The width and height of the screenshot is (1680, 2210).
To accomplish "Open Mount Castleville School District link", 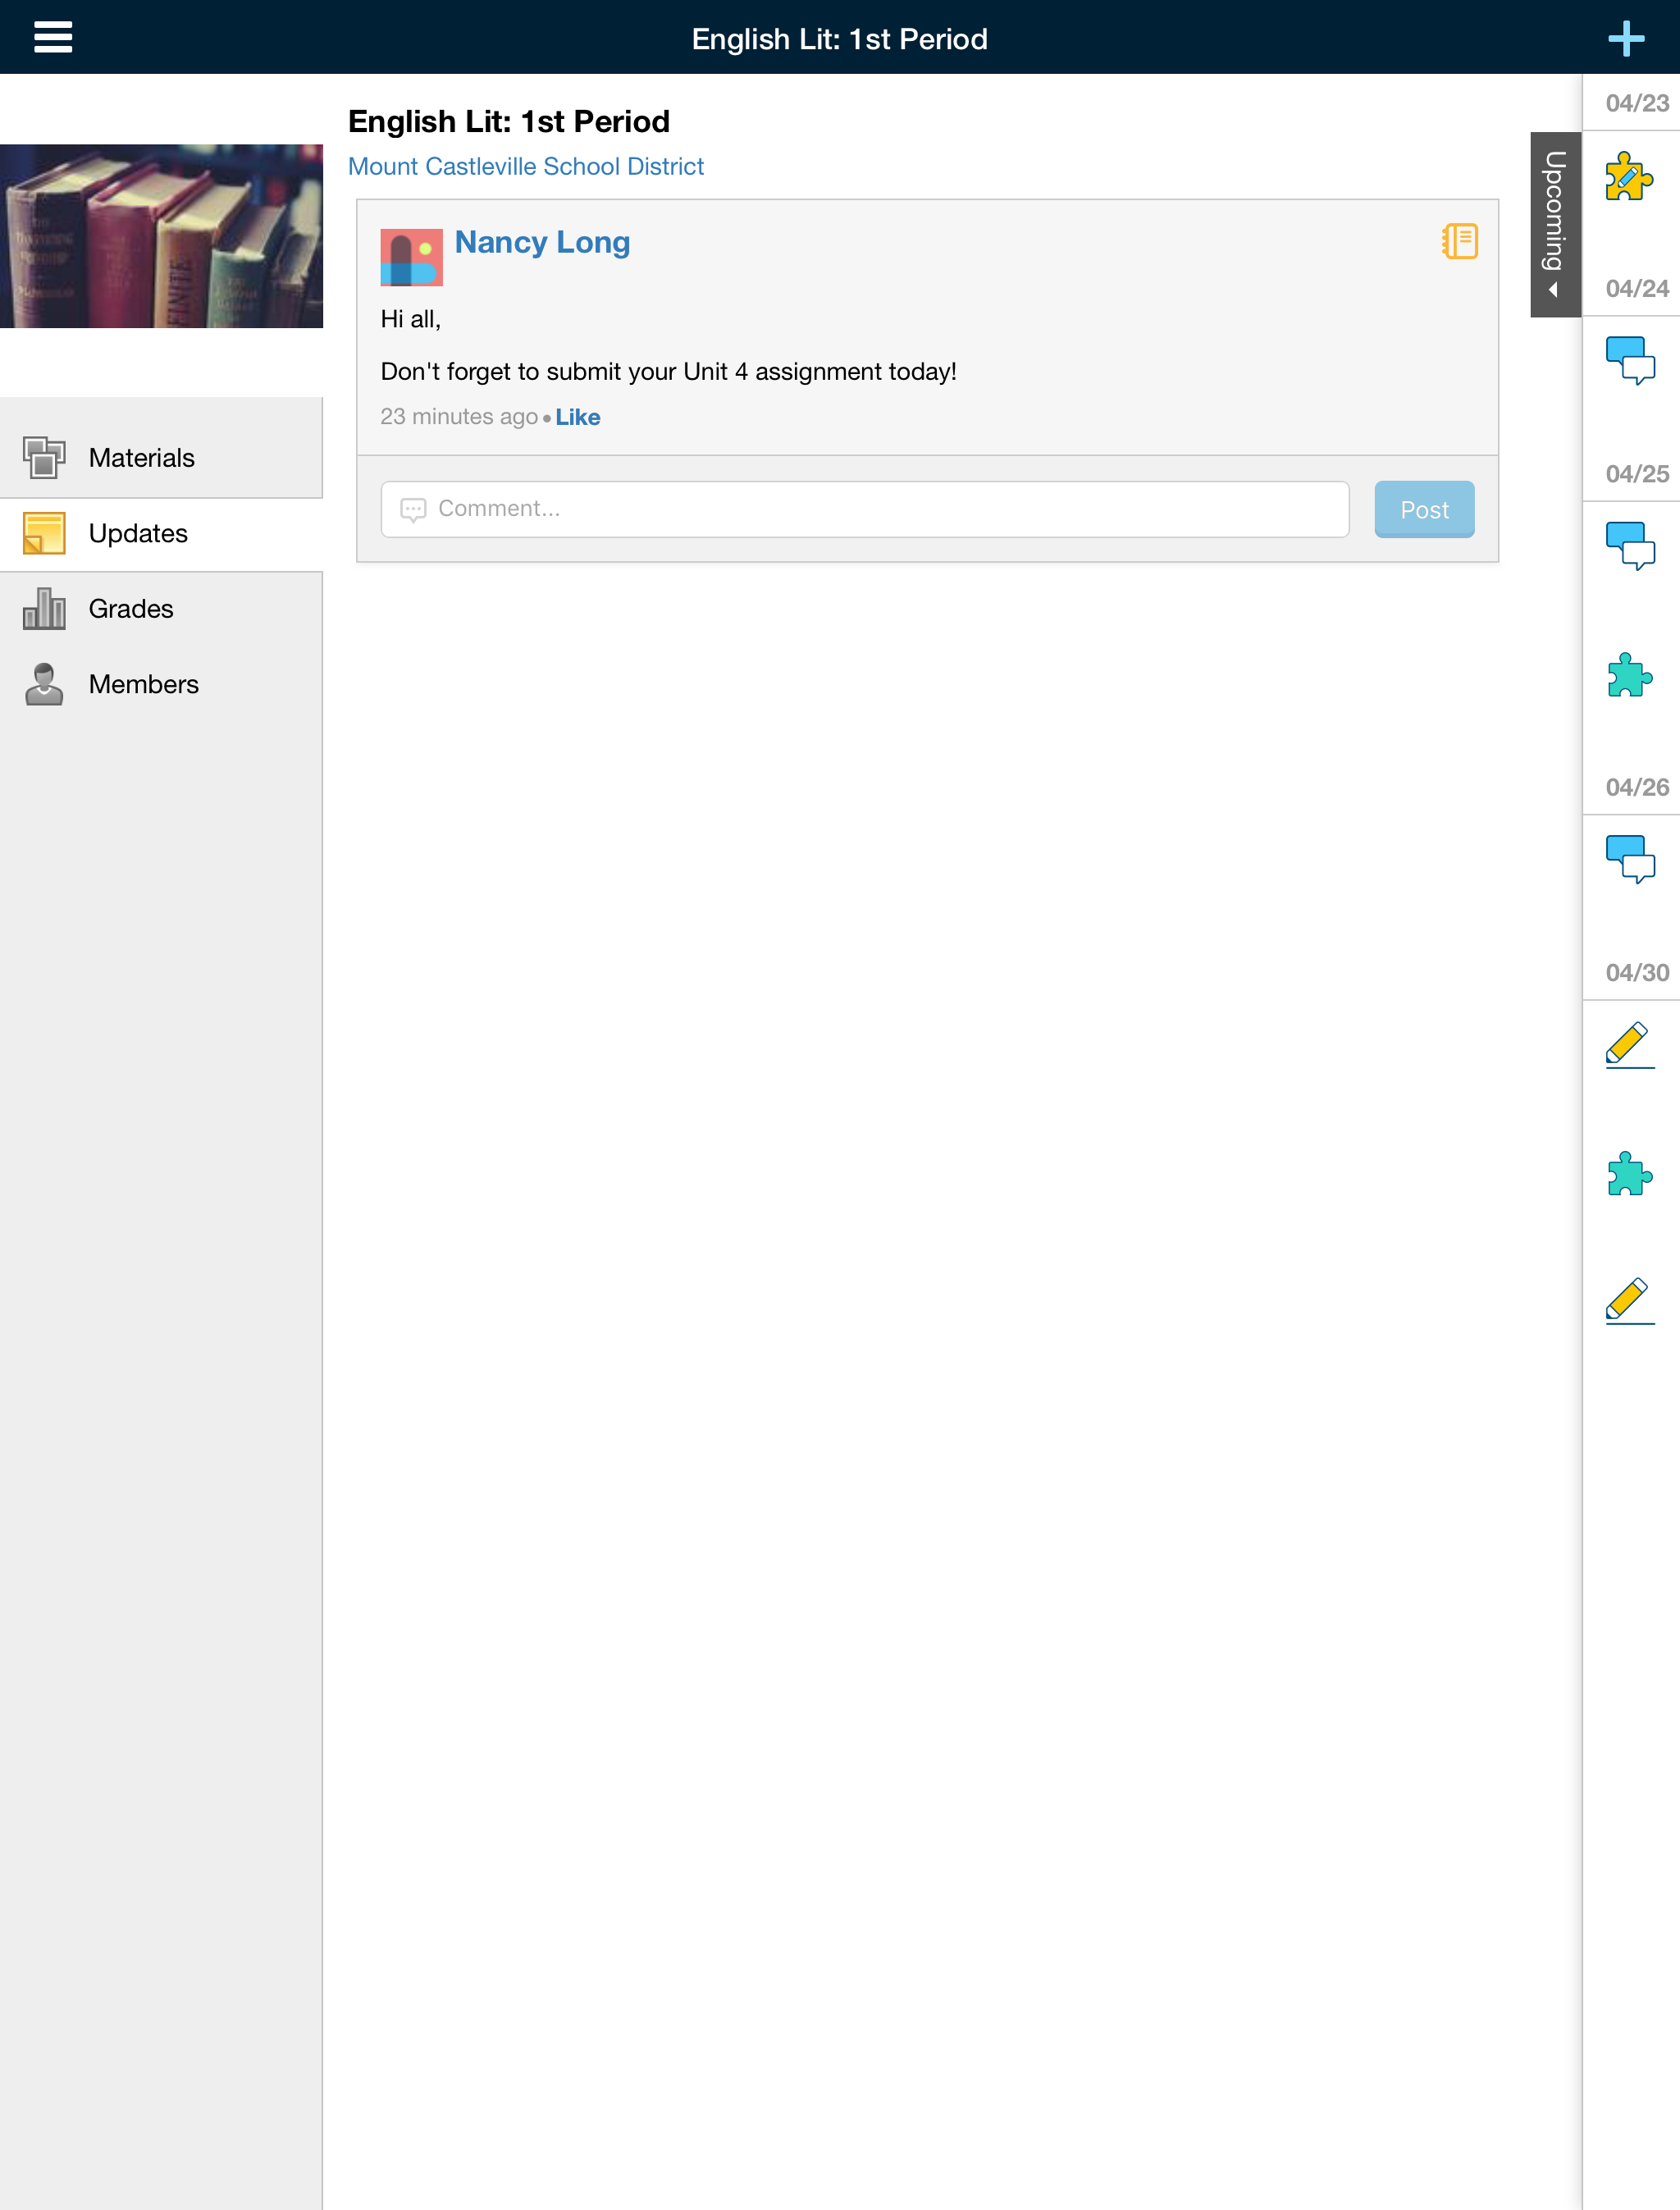I will pyautogui.click(x=525, y=166).
